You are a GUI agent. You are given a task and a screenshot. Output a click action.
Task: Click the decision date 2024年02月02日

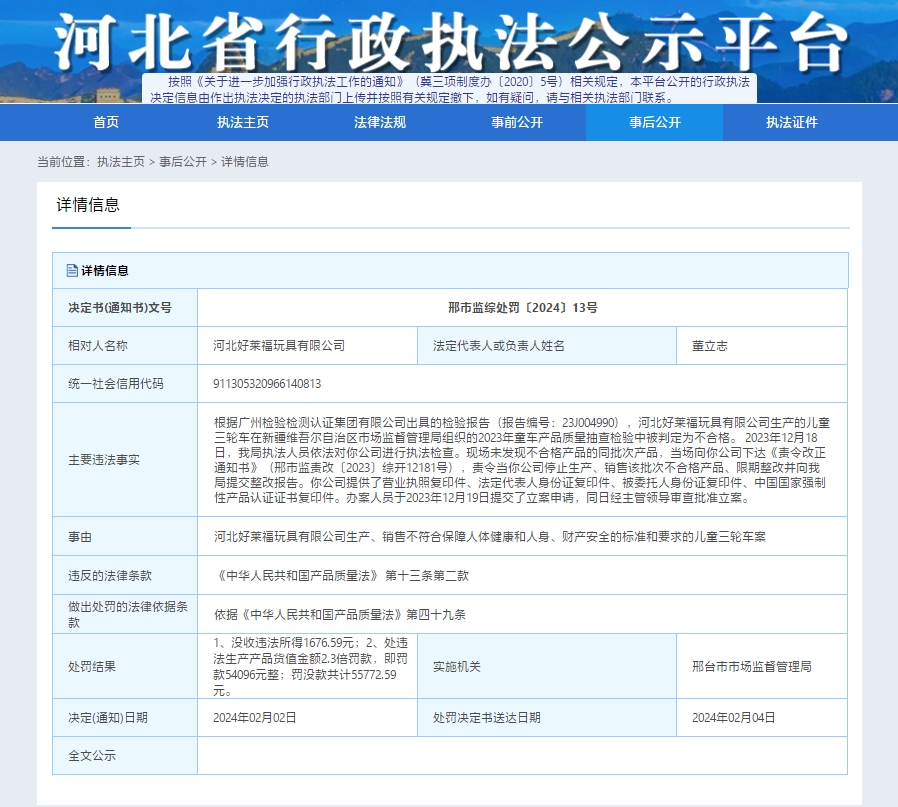[255, 718]
